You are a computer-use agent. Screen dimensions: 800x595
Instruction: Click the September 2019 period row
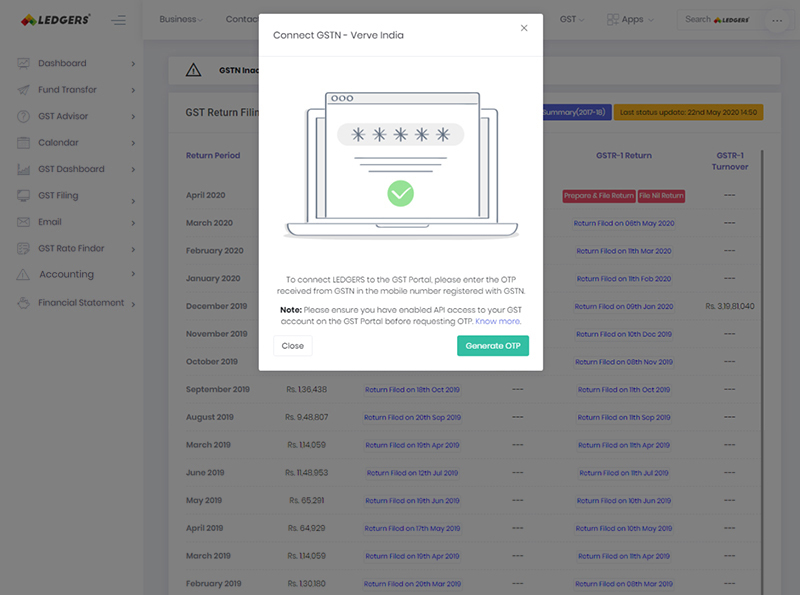coord(218,389)
